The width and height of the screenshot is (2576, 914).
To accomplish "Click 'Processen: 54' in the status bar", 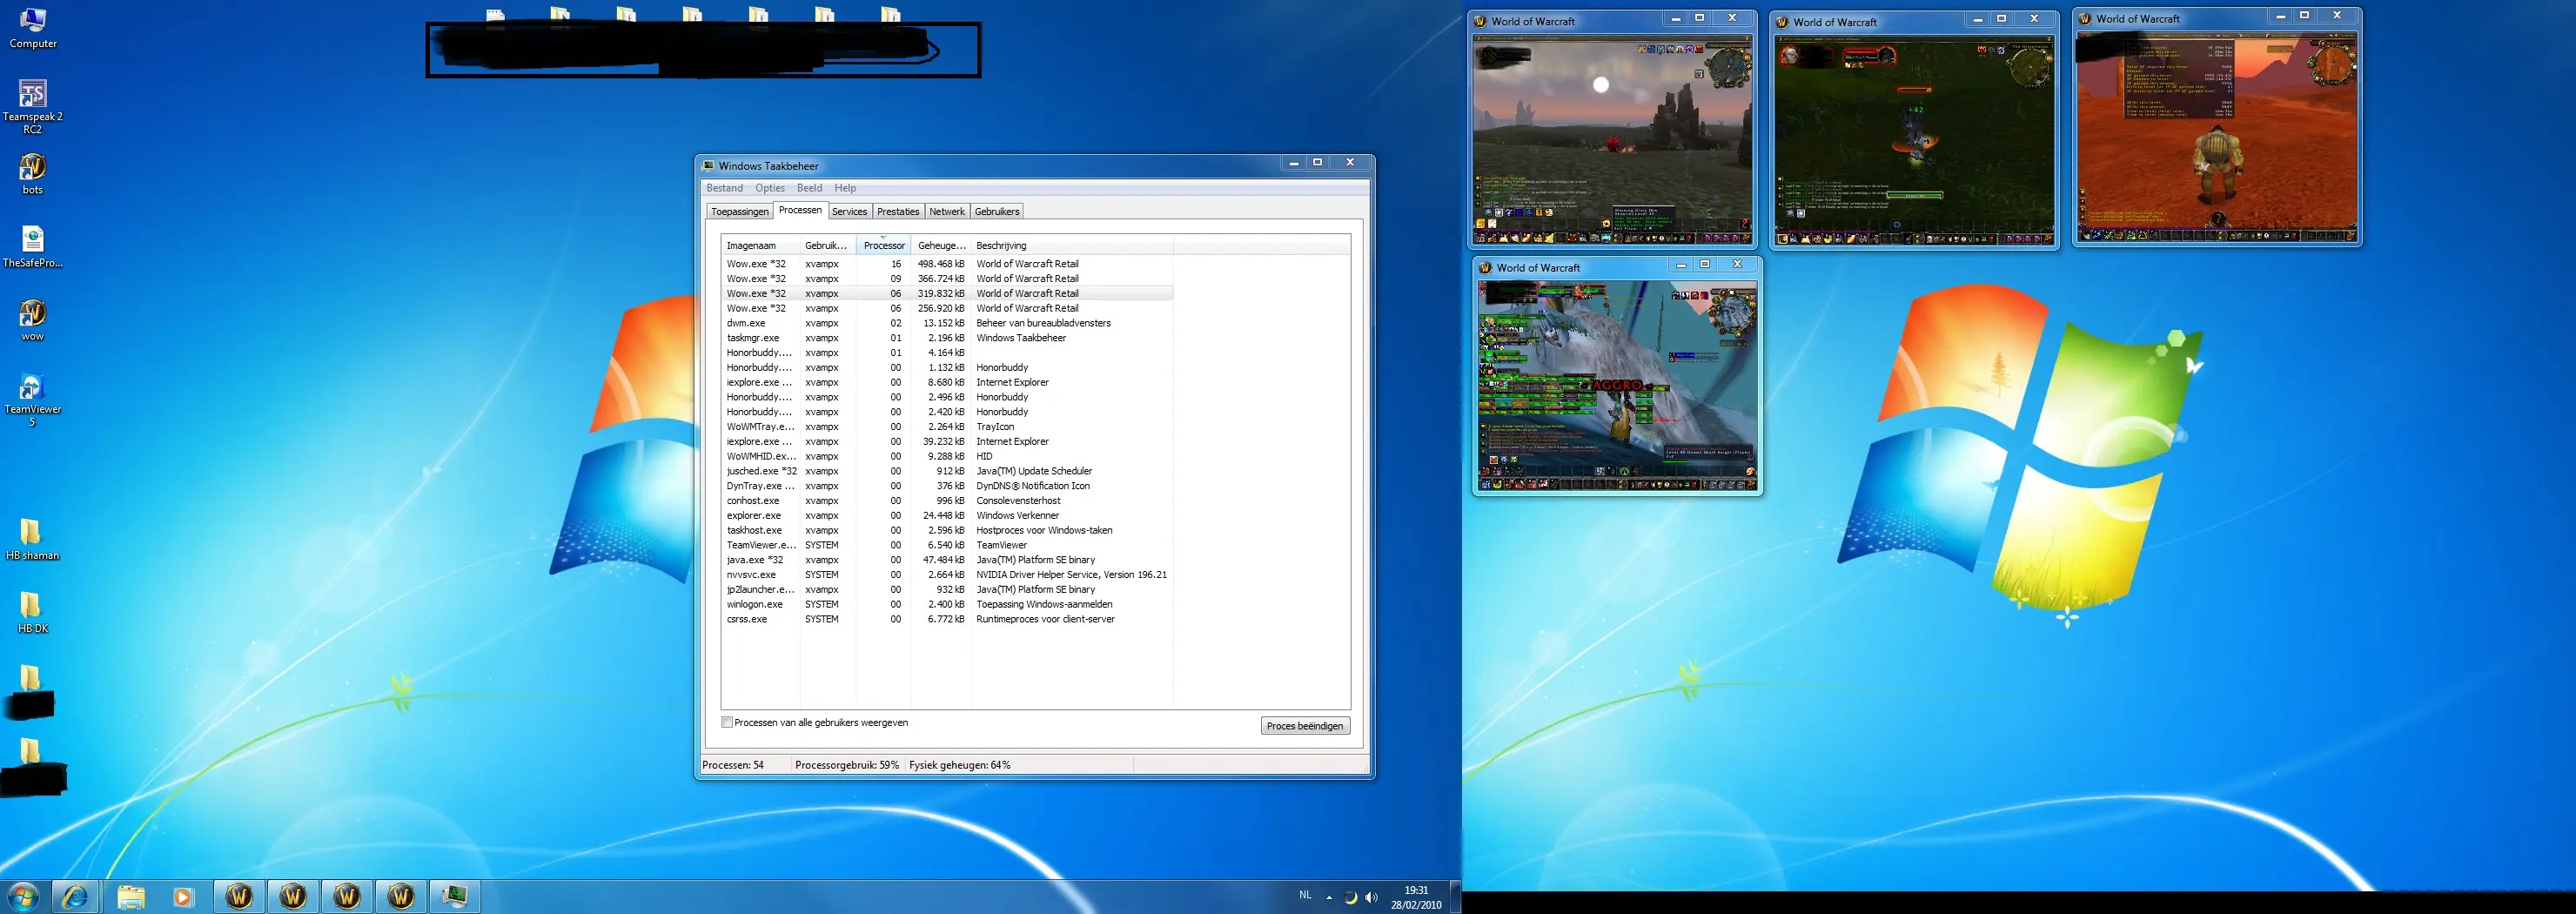I will point(733,765).
